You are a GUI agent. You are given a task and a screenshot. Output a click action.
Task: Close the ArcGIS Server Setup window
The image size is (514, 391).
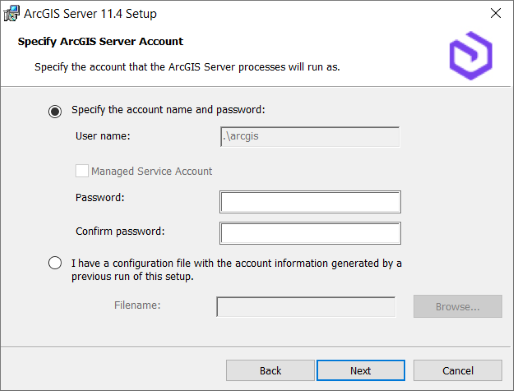pyautogui.click(x=496, y=13)
